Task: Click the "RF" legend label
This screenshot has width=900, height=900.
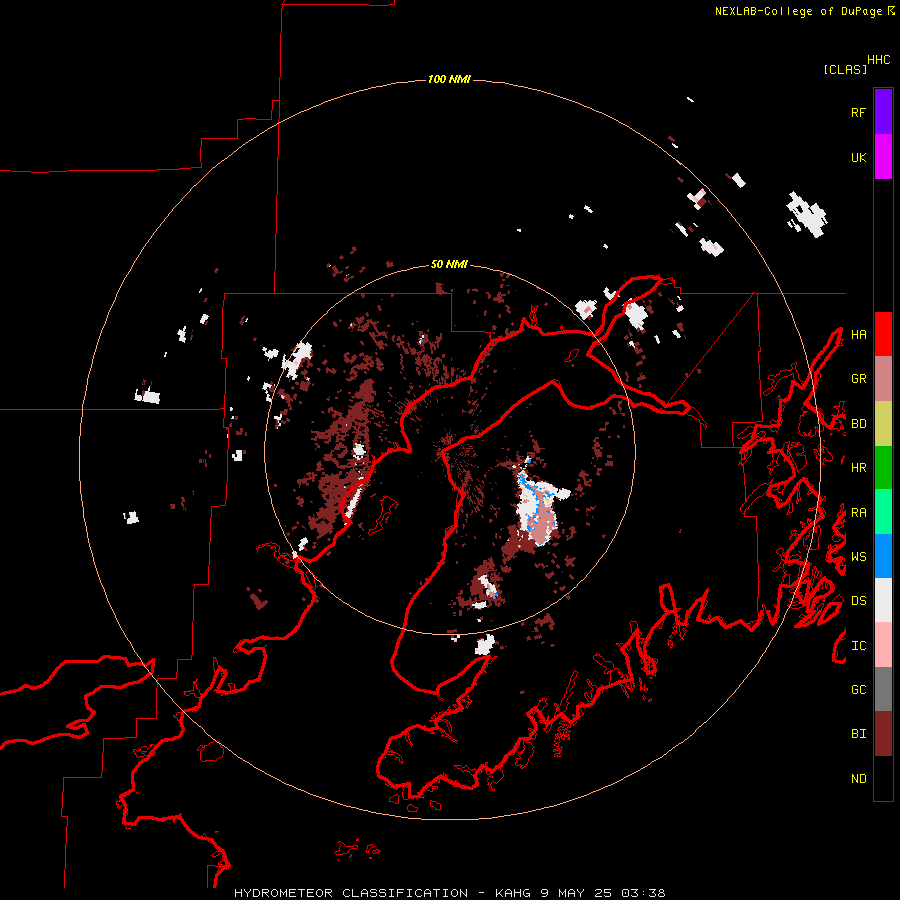Action: 858,112
